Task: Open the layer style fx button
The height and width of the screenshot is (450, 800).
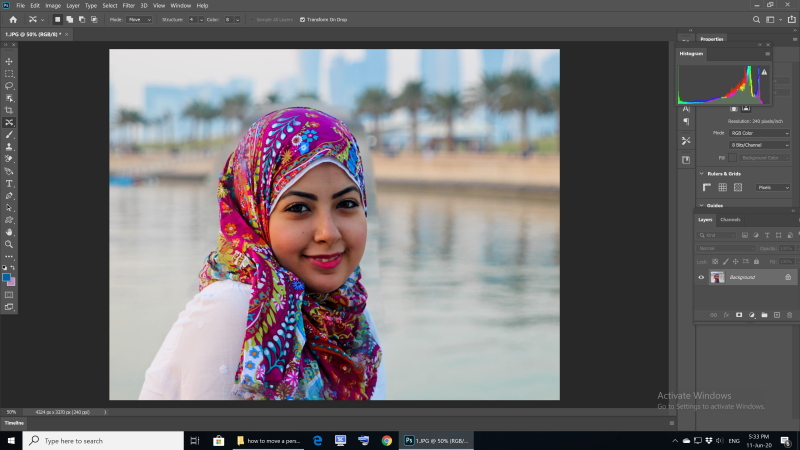Action: tap(726, 315)
